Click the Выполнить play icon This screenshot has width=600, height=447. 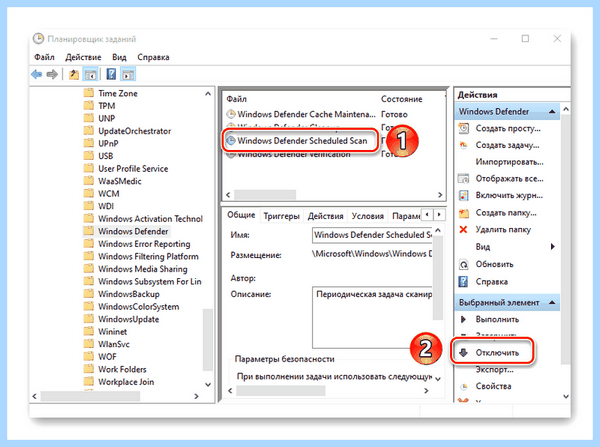[x=463, y=319]
